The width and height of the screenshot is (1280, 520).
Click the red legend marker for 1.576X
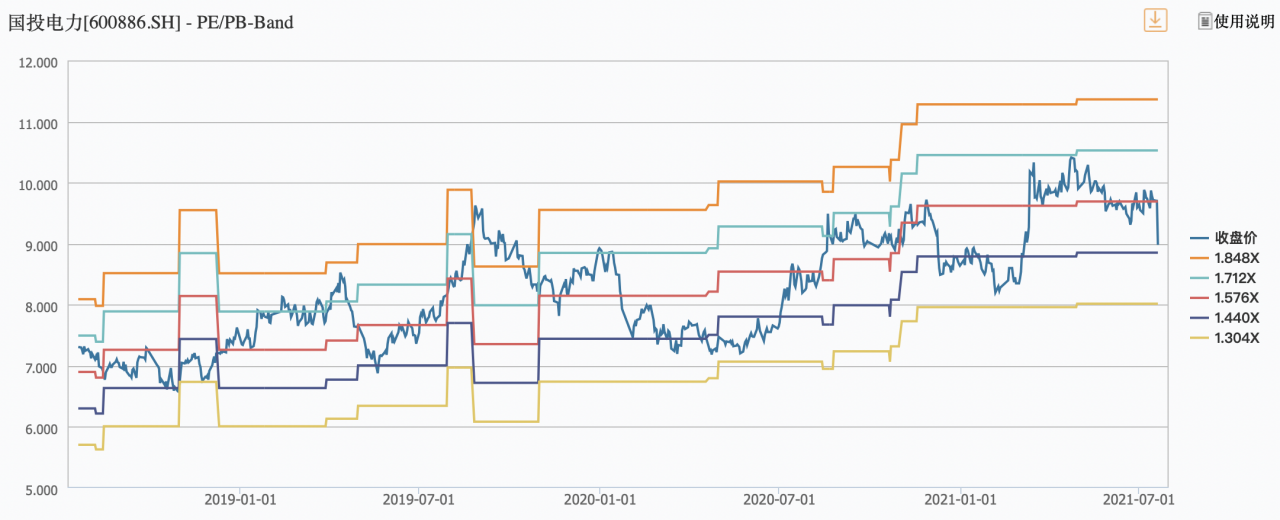tap(1200, 298)
